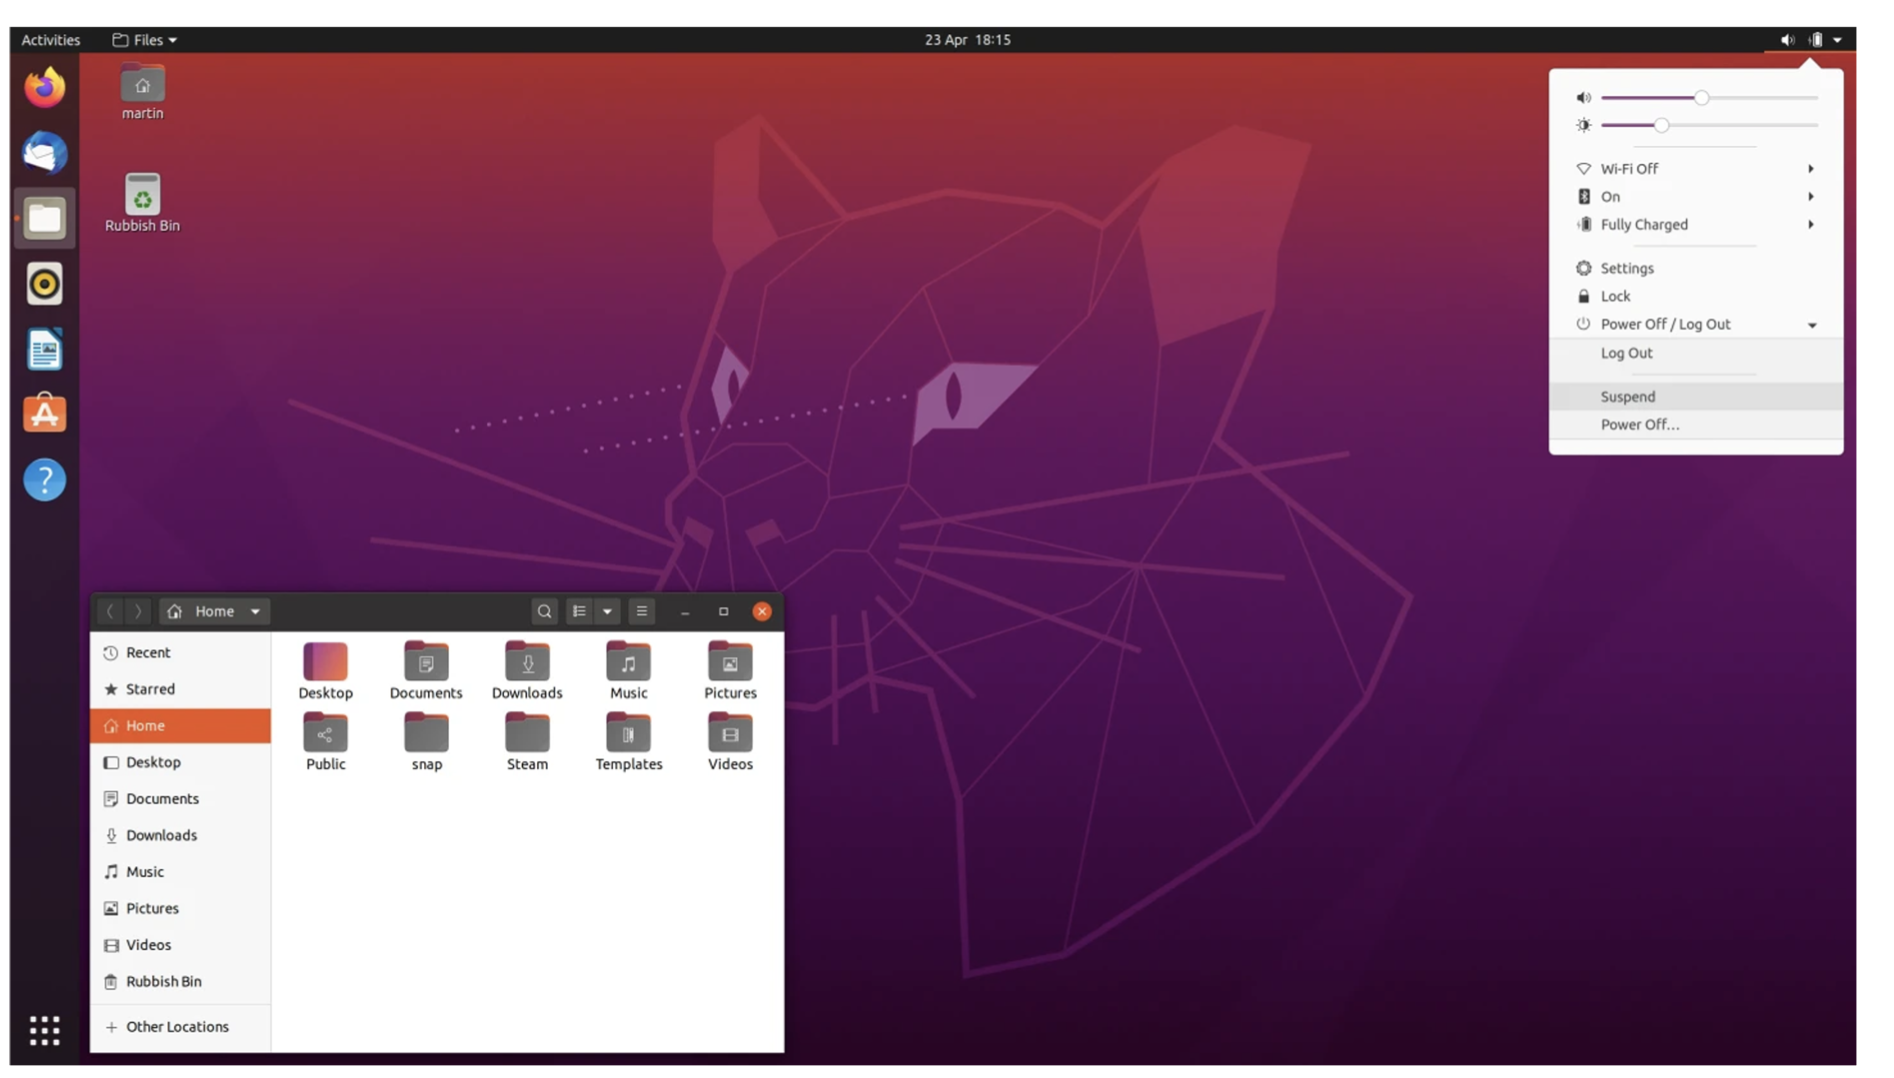Go back in Files window
This screenshot has width=1894, height=1078.
(x=110, y=611)
